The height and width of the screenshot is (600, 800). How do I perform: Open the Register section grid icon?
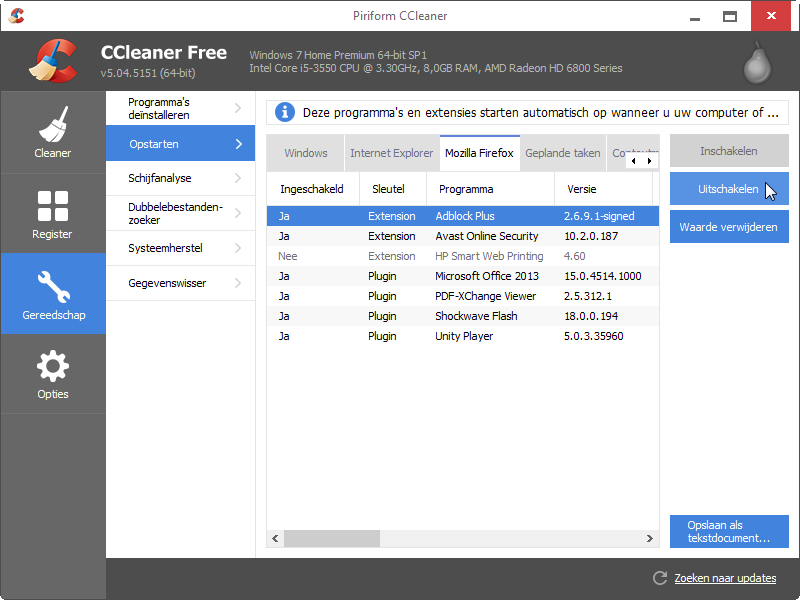[53, 206]
